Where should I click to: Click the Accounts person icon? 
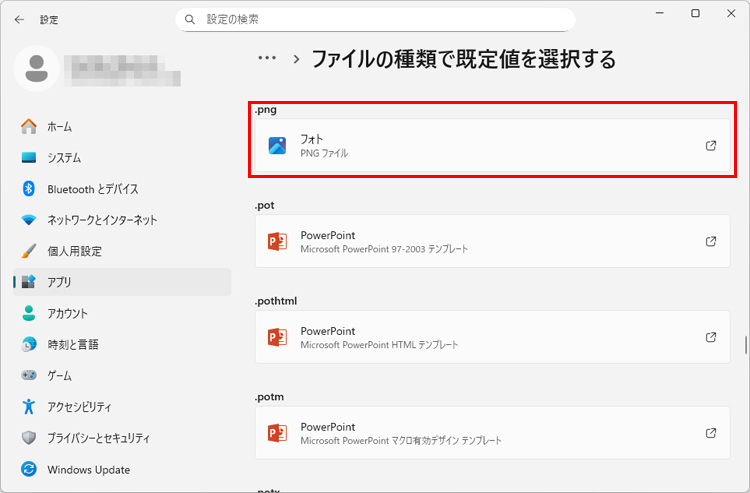pos(29,313)
